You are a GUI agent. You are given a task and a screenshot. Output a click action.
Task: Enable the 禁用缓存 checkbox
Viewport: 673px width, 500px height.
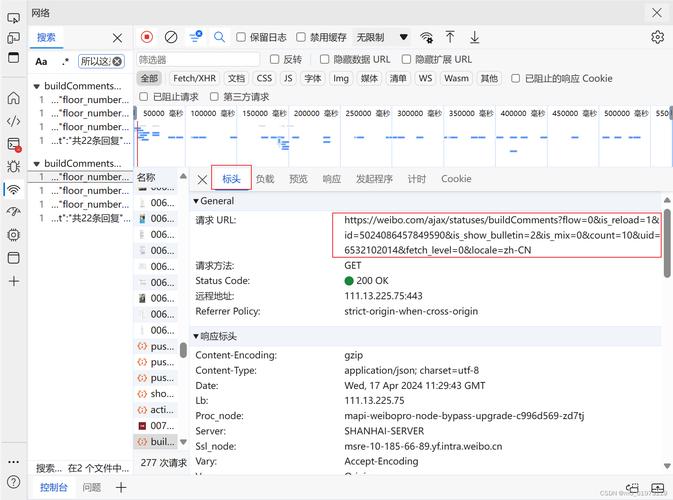click(301, 37)
